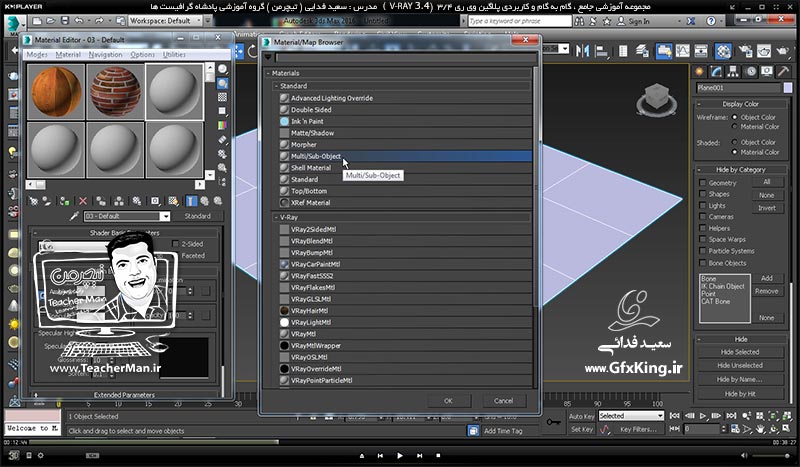Check the Shapes hide category

pos(703,194)
